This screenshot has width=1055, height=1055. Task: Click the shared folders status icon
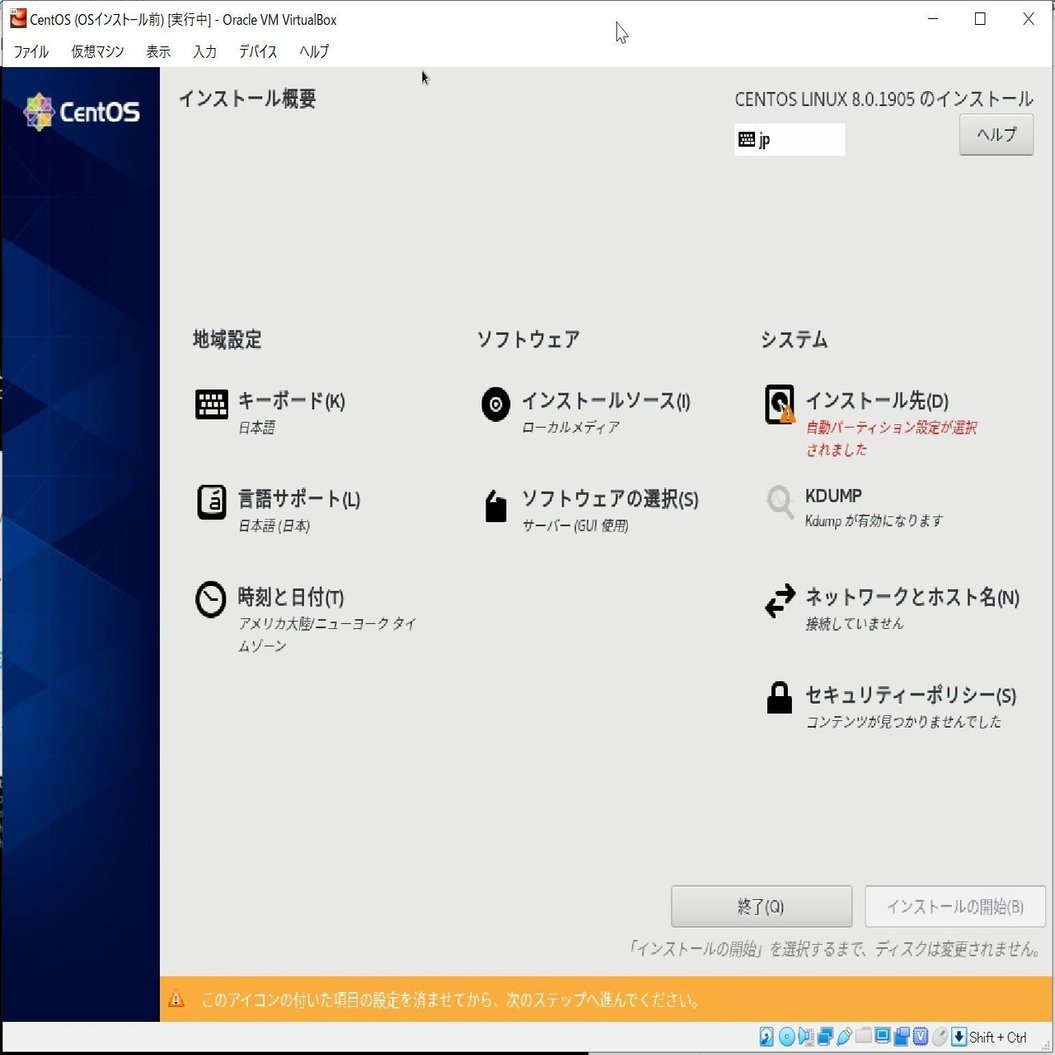coord(864,1037)
